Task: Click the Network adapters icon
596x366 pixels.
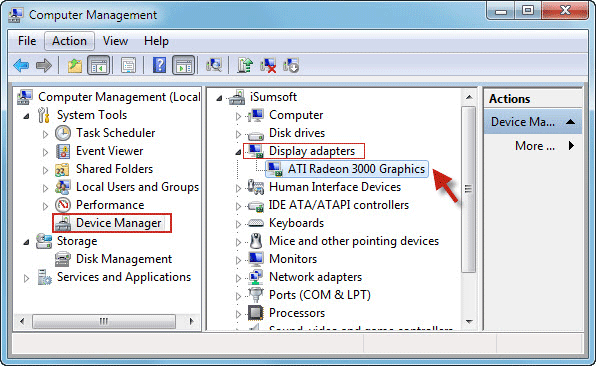Action: 256,277
